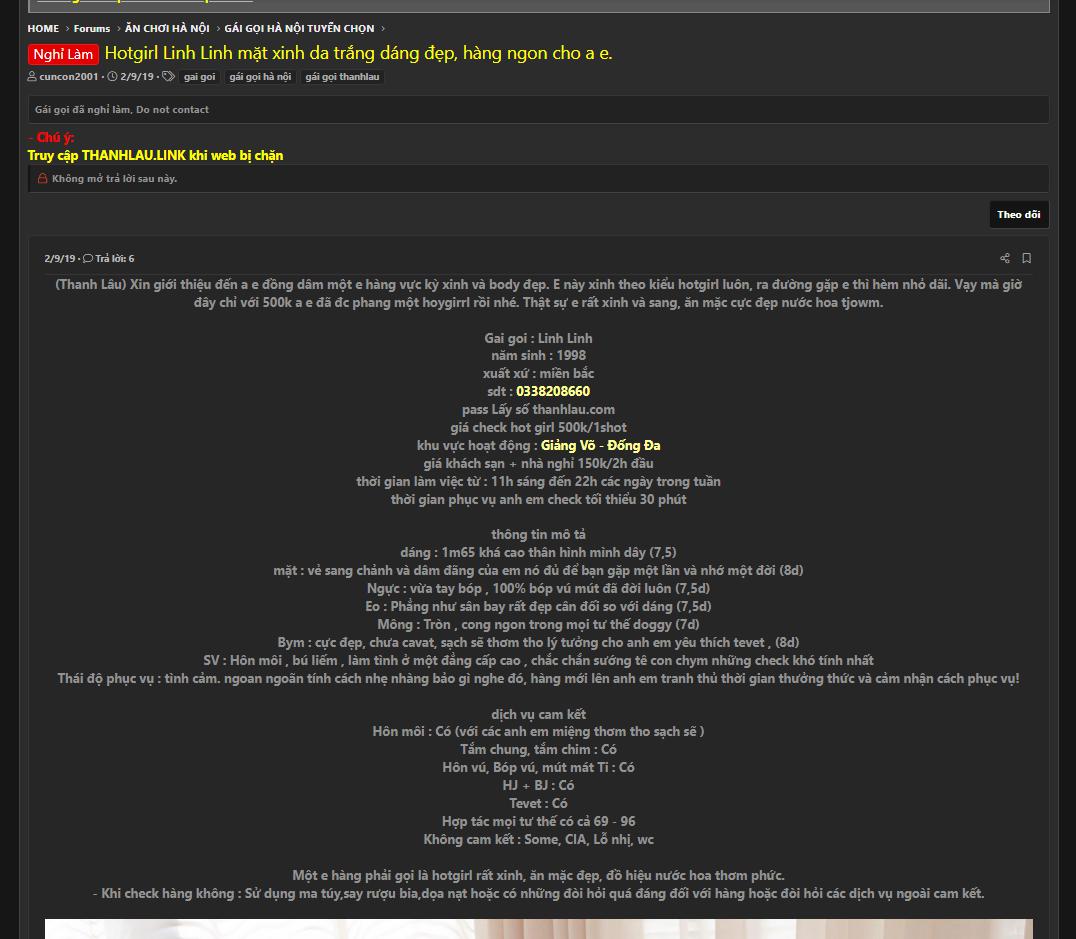This screenshot has width=1076, height=939.
Task: Click the red Nghỉ Làm prefix label
Action: (x=64, y=54)
